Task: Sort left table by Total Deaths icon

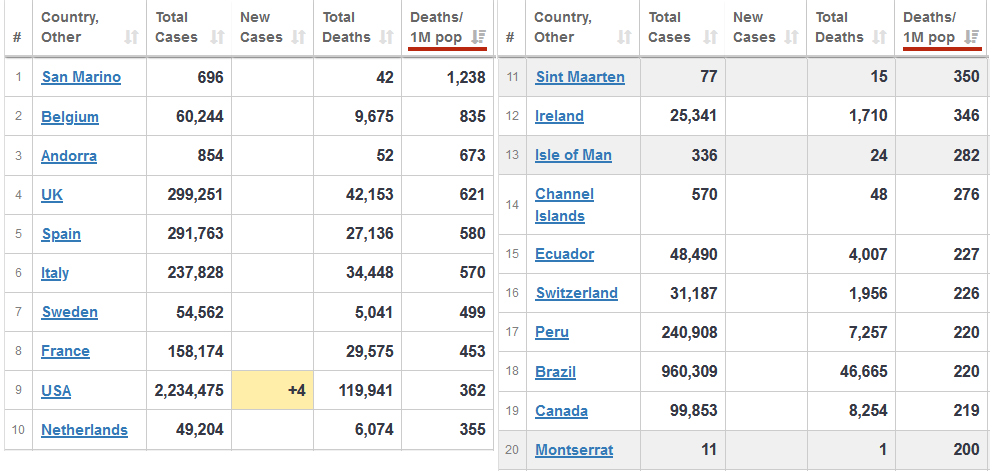Action: 386,38
